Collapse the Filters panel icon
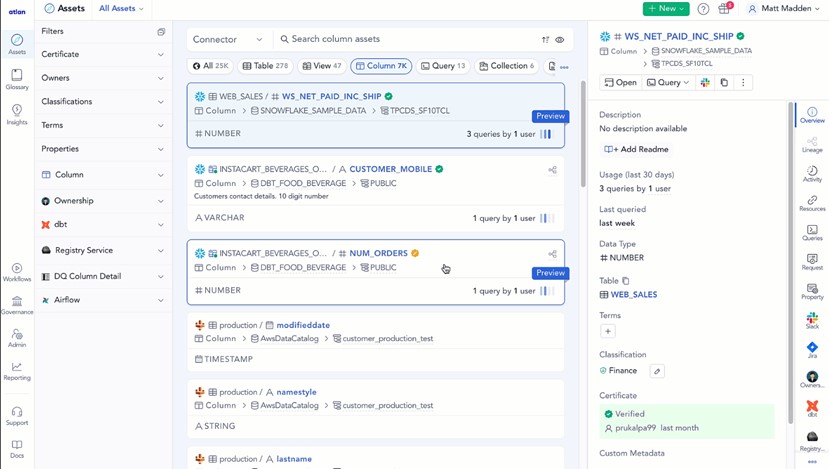The height and width of the screenshot is (469, 829). point(161,32)
